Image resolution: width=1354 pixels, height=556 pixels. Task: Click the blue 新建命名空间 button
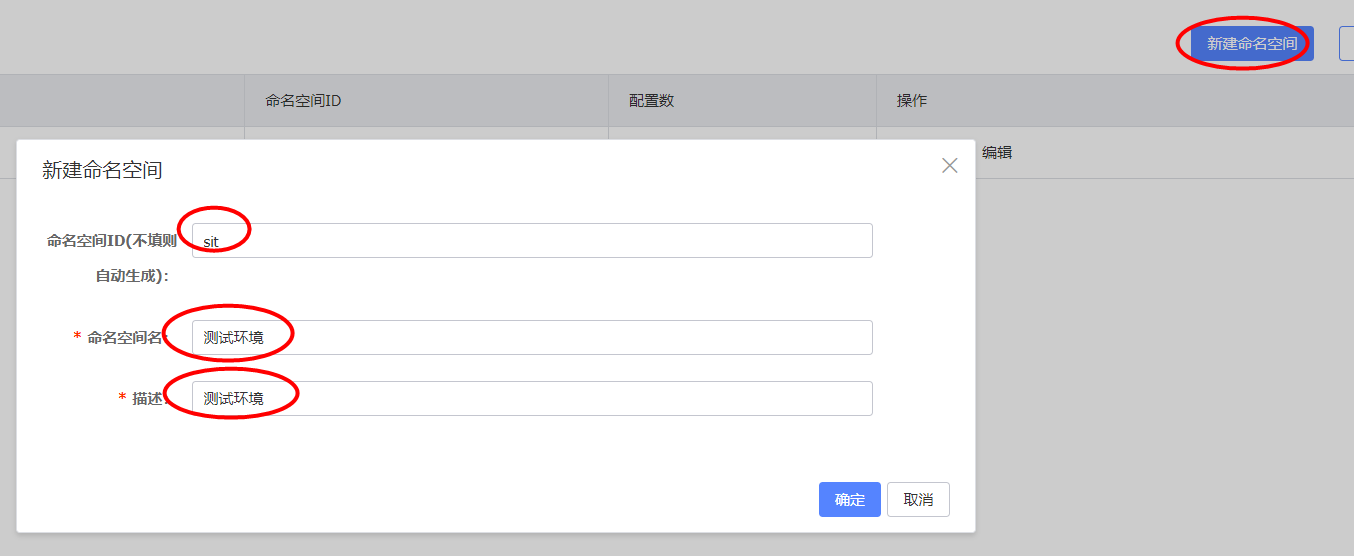pyautogui.click(x=1251, y=44)
